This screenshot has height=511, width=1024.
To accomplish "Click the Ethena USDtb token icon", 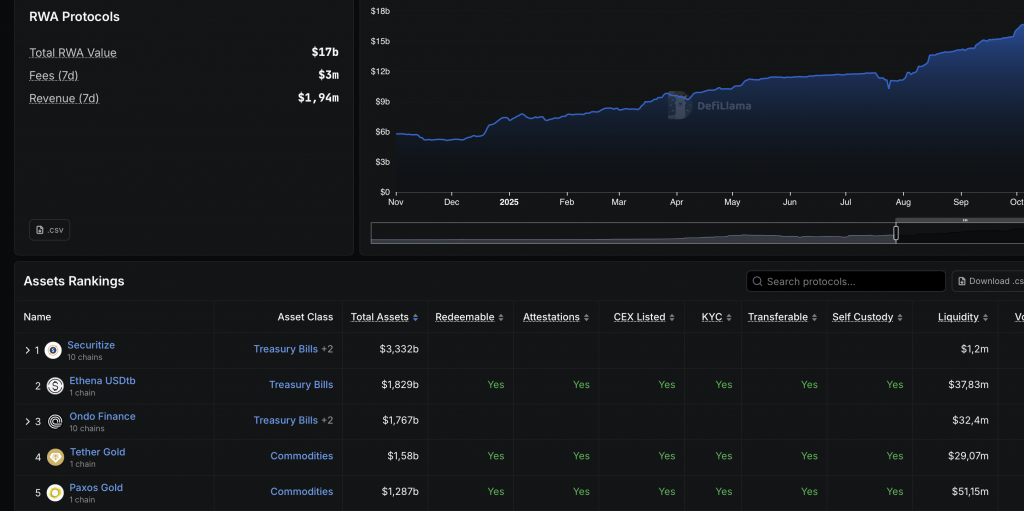I will point(55,386).
